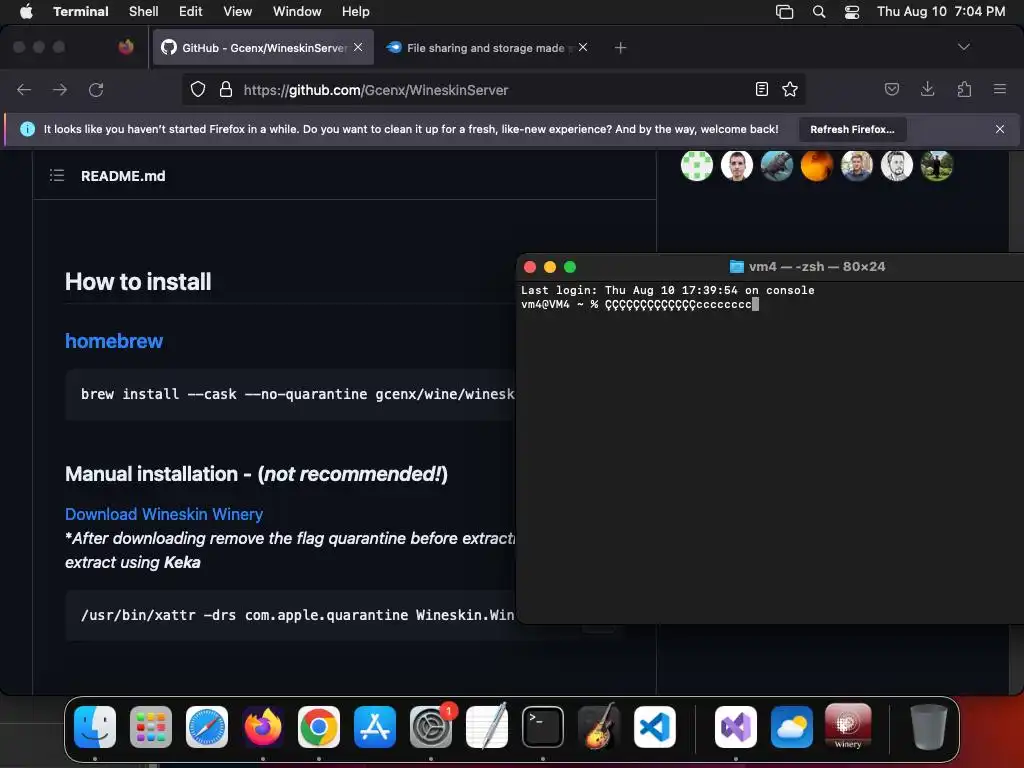Screen dimensions: 1024x768
Task: Click the Terminal window title vm4 -zsh
Action: tap(808, 266)
